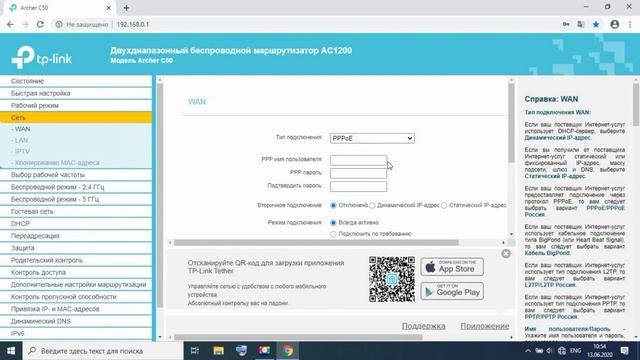The image size is (640, 360).
Task: Click the network globe tray icon
Action: [x=562, y=351]
